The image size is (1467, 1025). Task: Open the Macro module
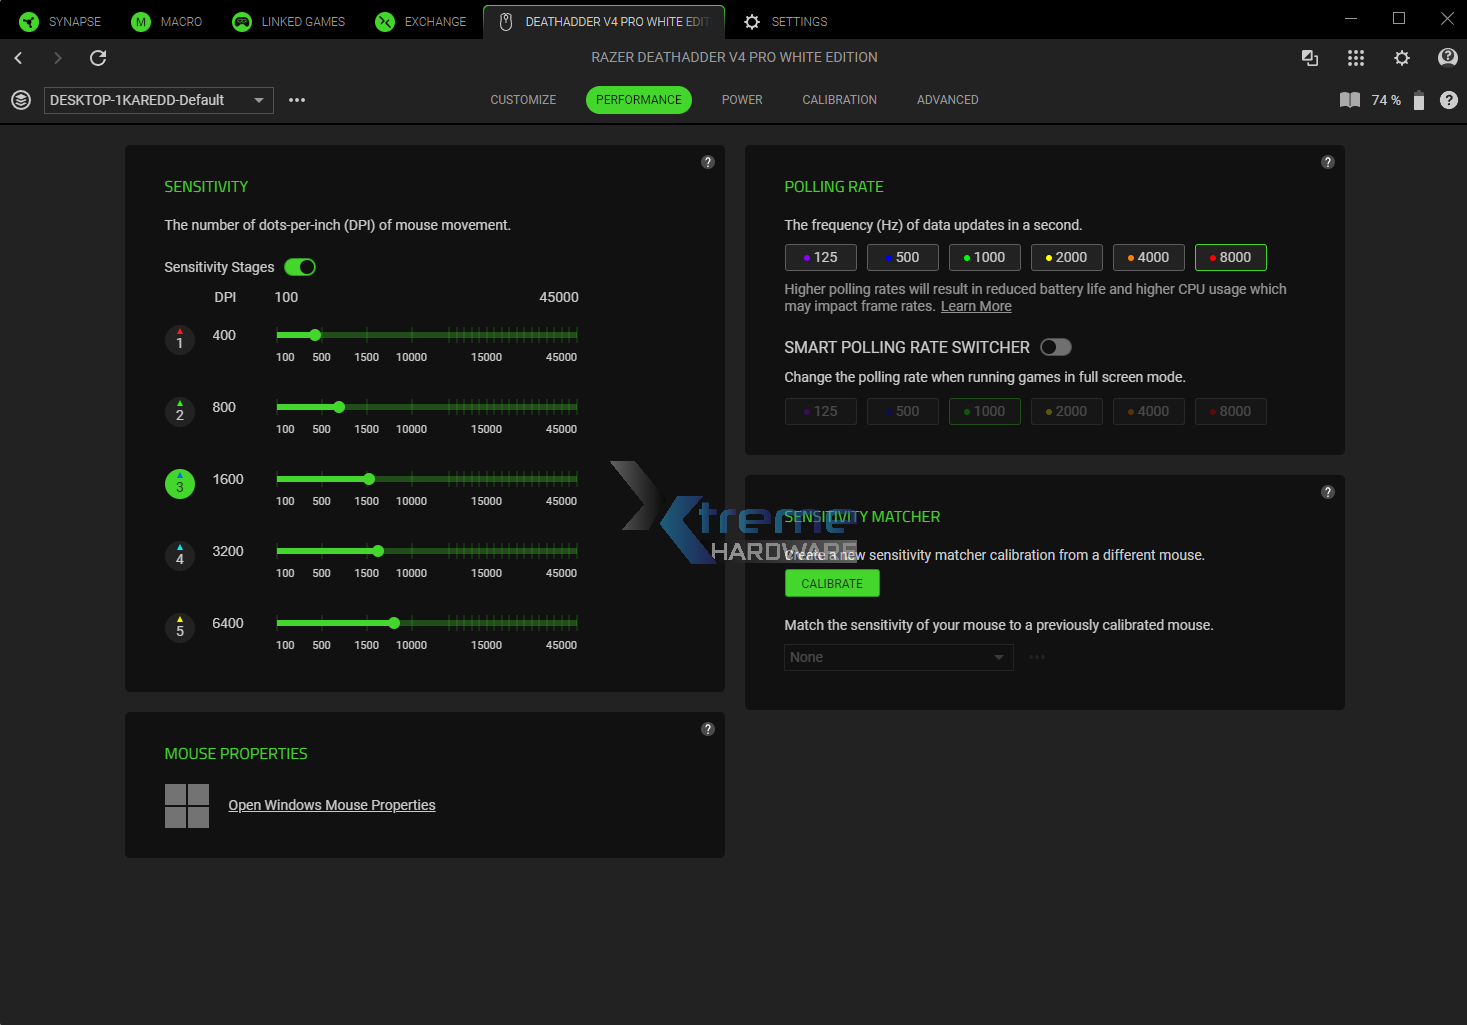[167, 21]
